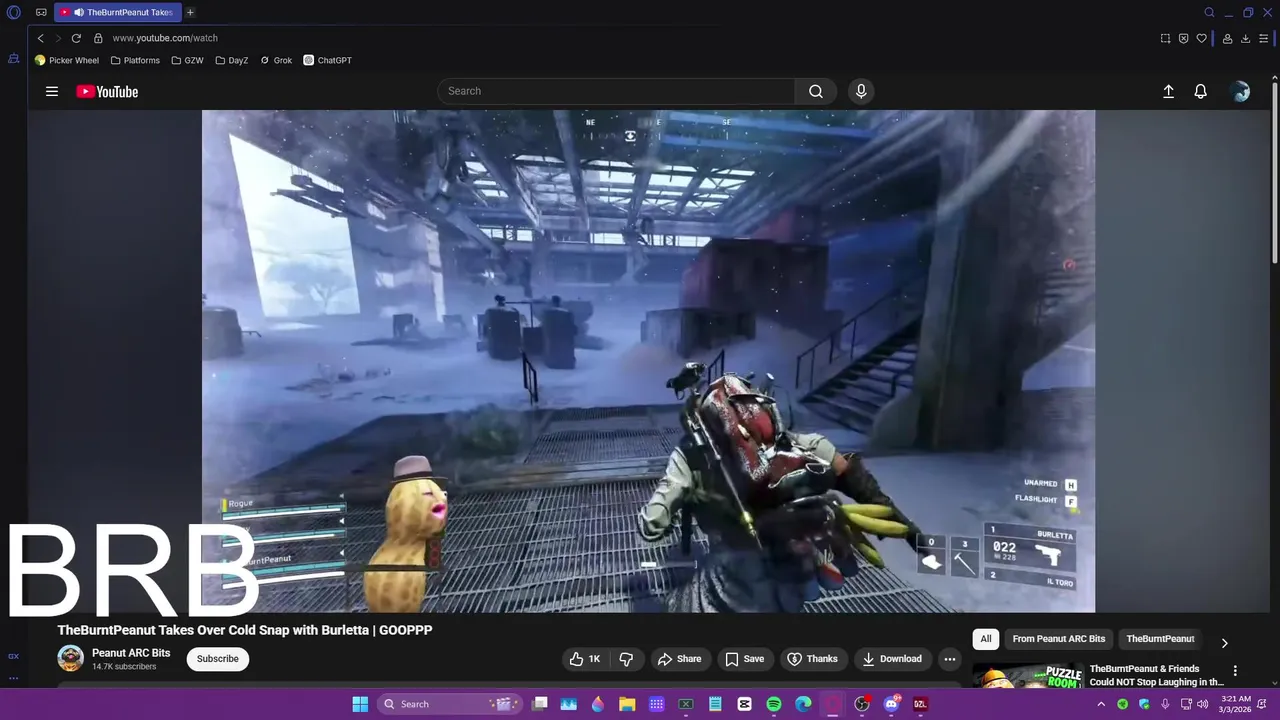Open Spotify from the taskbar
1280x720 pixels.
pos(774,704)
